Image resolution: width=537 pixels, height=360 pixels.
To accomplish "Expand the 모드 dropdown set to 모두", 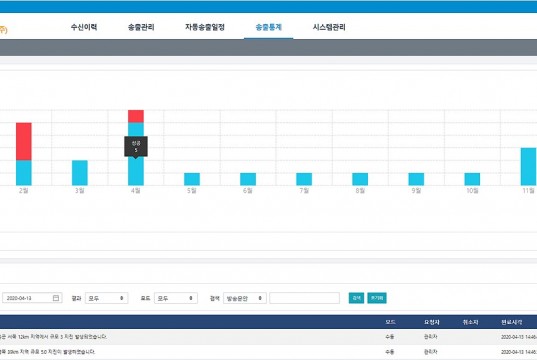I will pos(176,298).
